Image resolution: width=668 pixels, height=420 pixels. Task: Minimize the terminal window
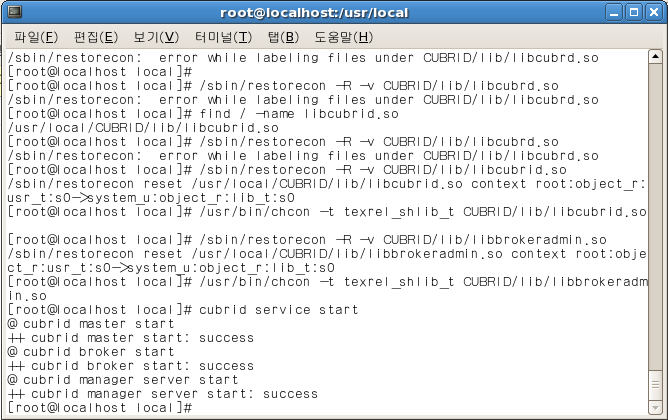614,12
